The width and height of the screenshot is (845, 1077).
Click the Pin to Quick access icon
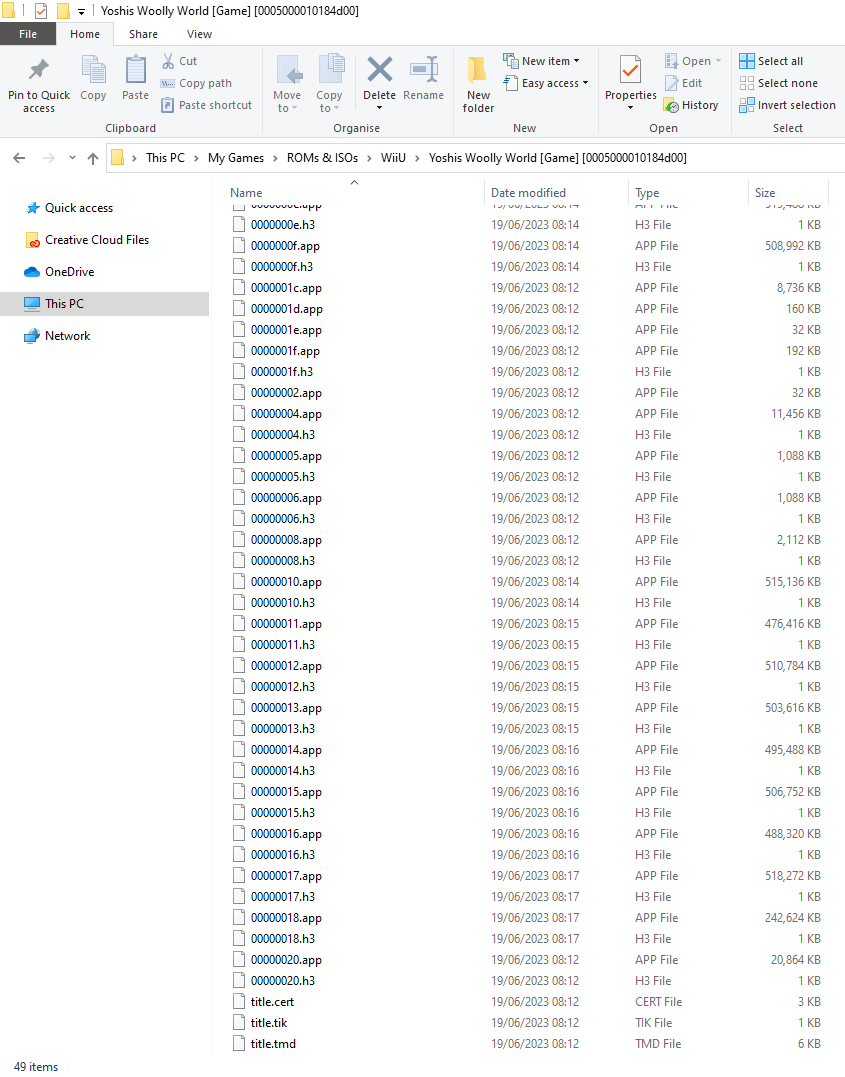click(38, 69)
